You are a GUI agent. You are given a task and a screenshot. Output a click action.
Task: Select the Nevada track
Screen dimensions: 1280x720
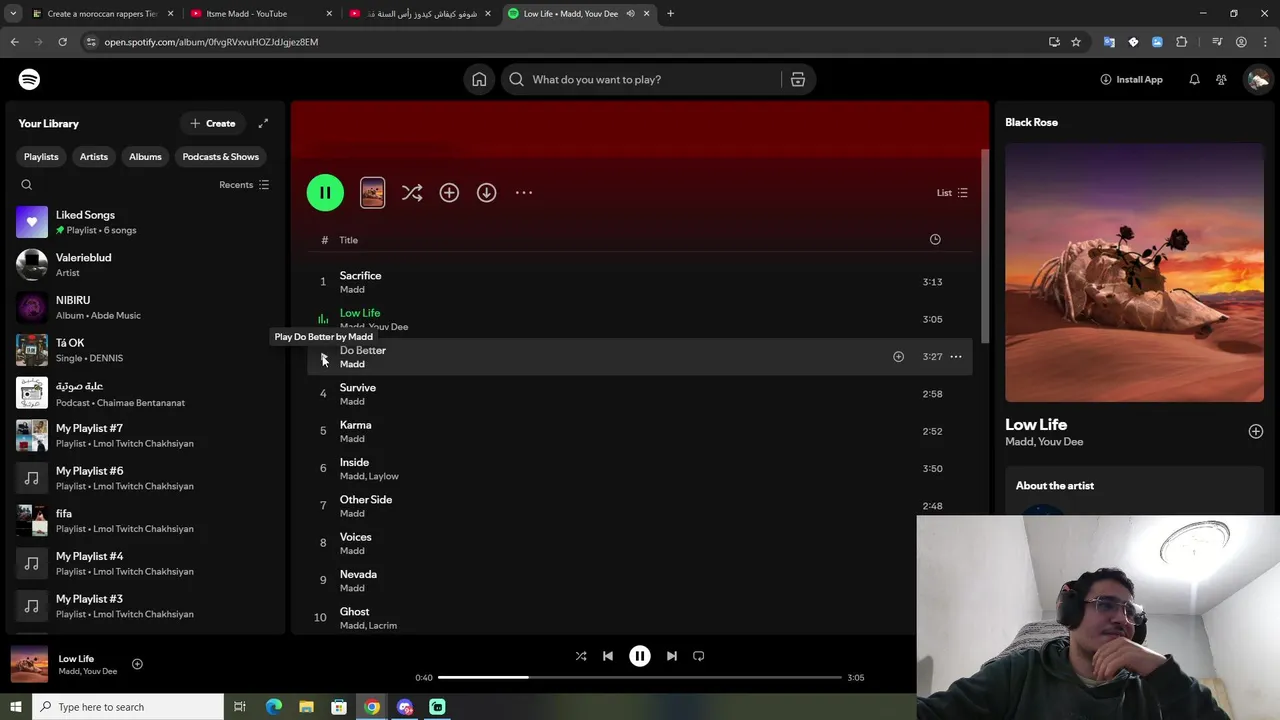pyautogui.click(x=639, y=580)
